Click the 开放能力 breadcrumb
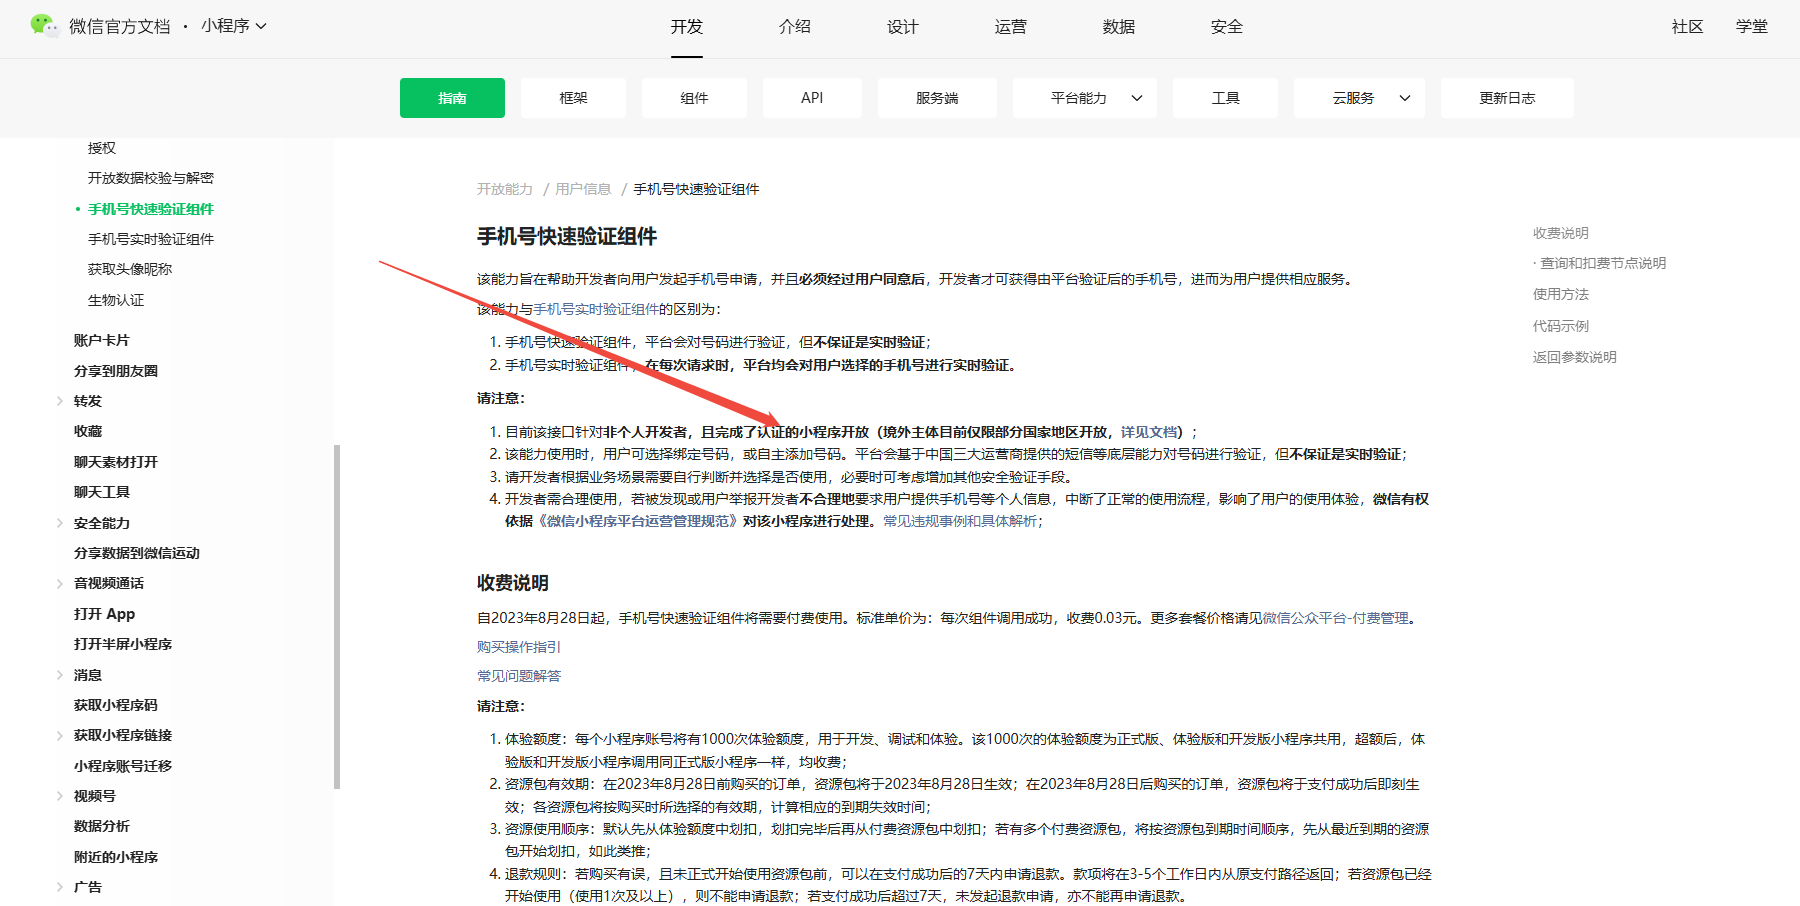The height and width of the screenshot is (906, 1800). (x=505, y=189)
